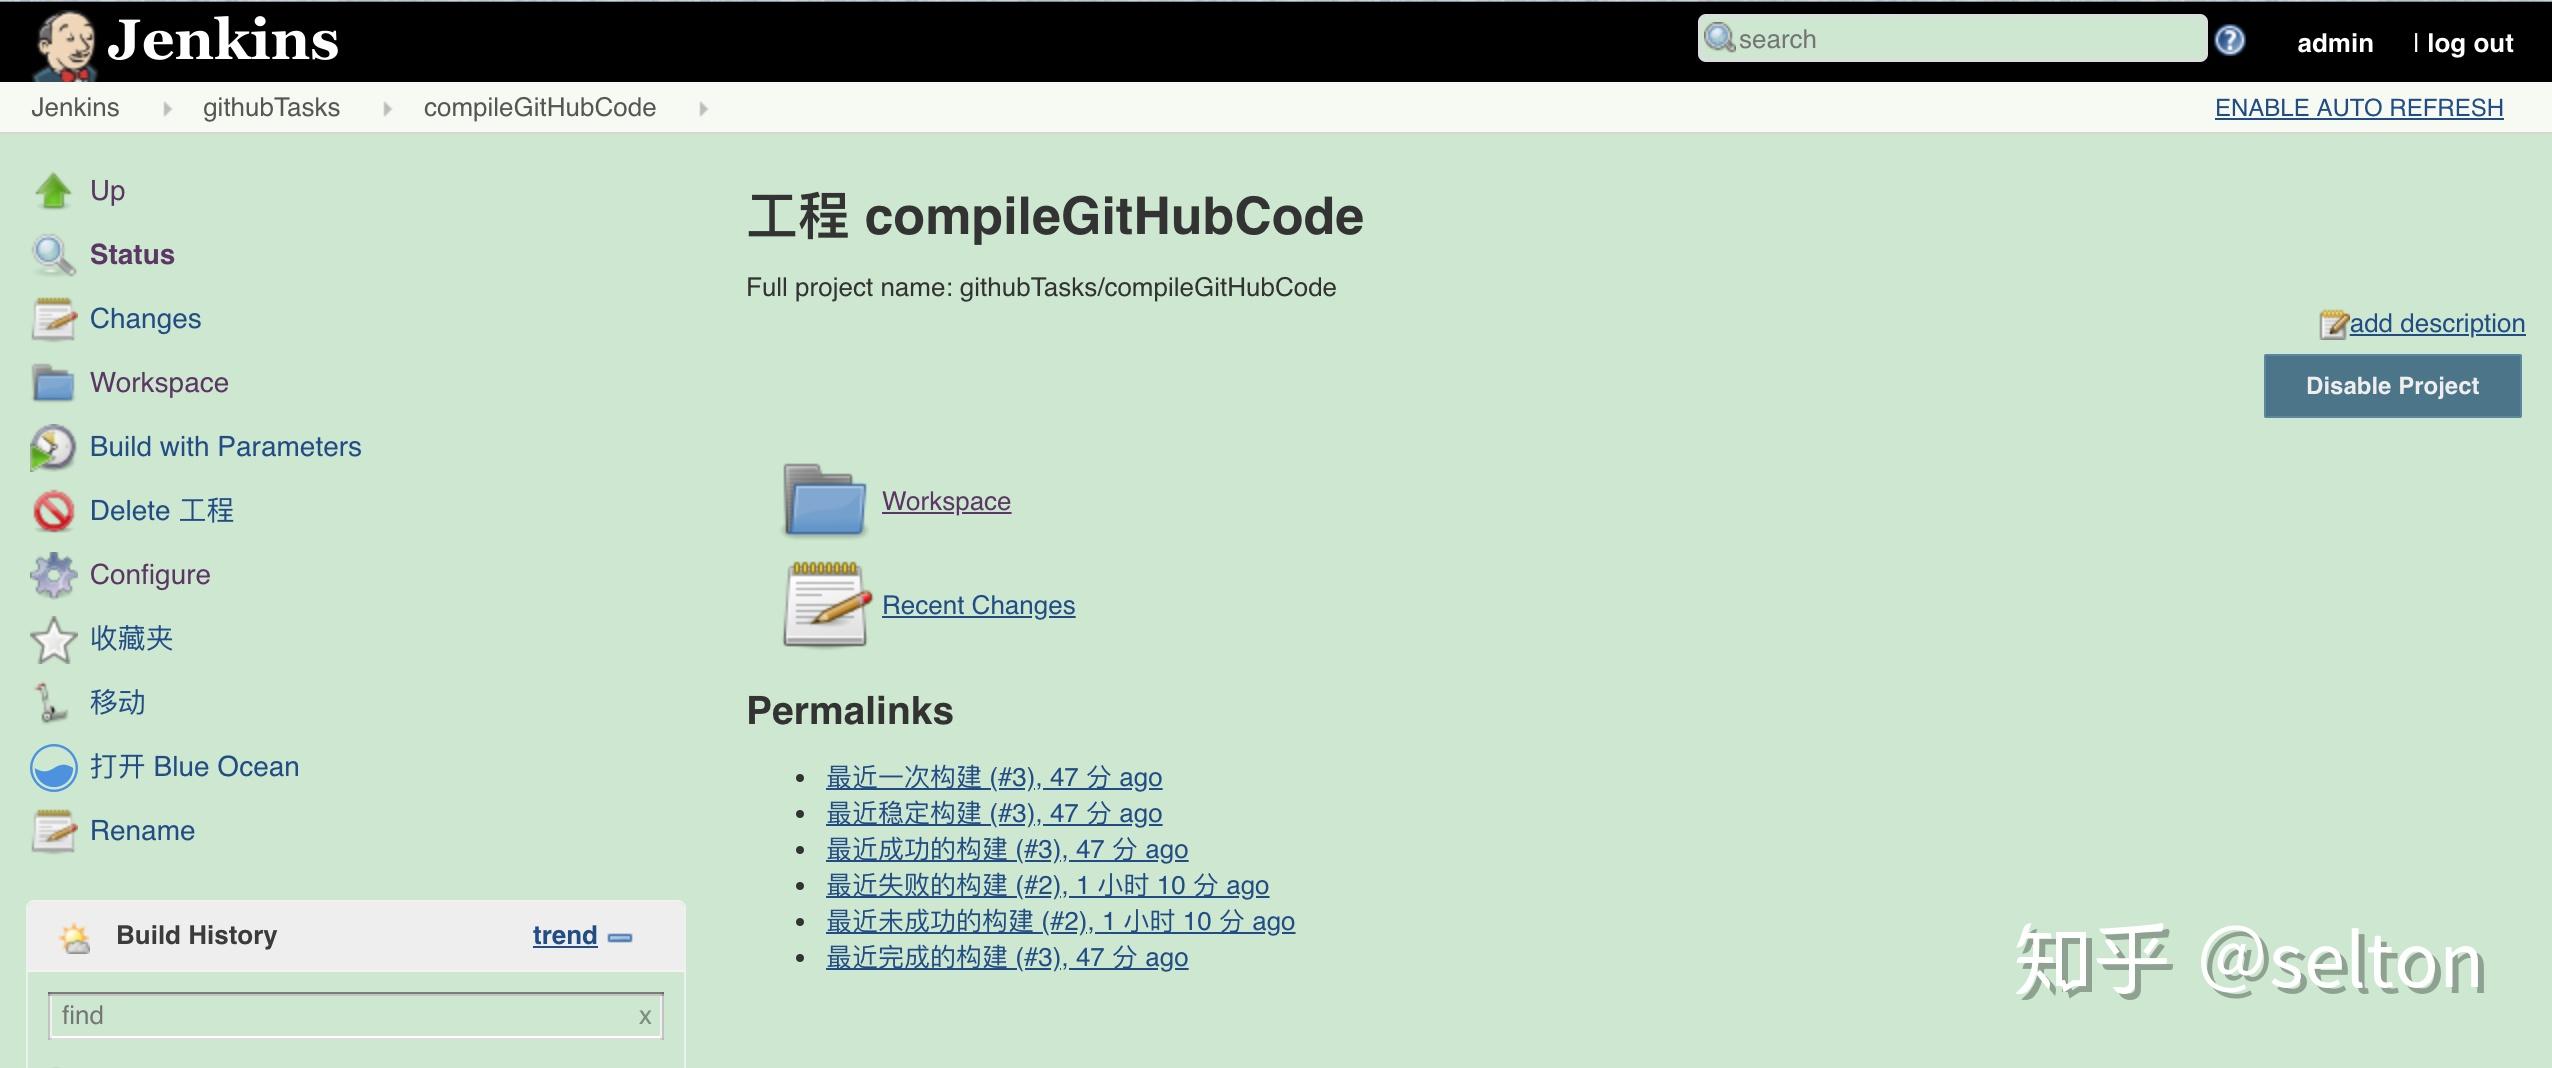Focus the top search input field
This screenshot has width=2552, height=1068.
1952,38
